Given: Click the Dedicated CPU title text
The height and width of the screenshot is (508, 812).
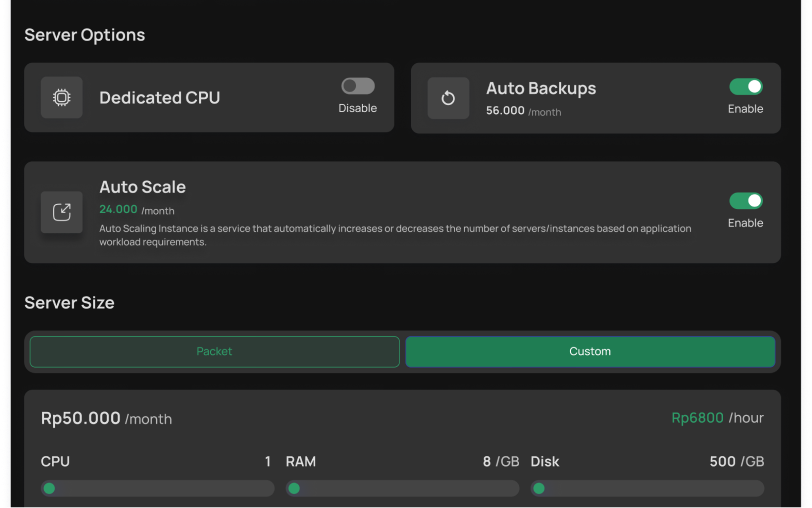Looking at the screenshot, I should pos(159,98).
